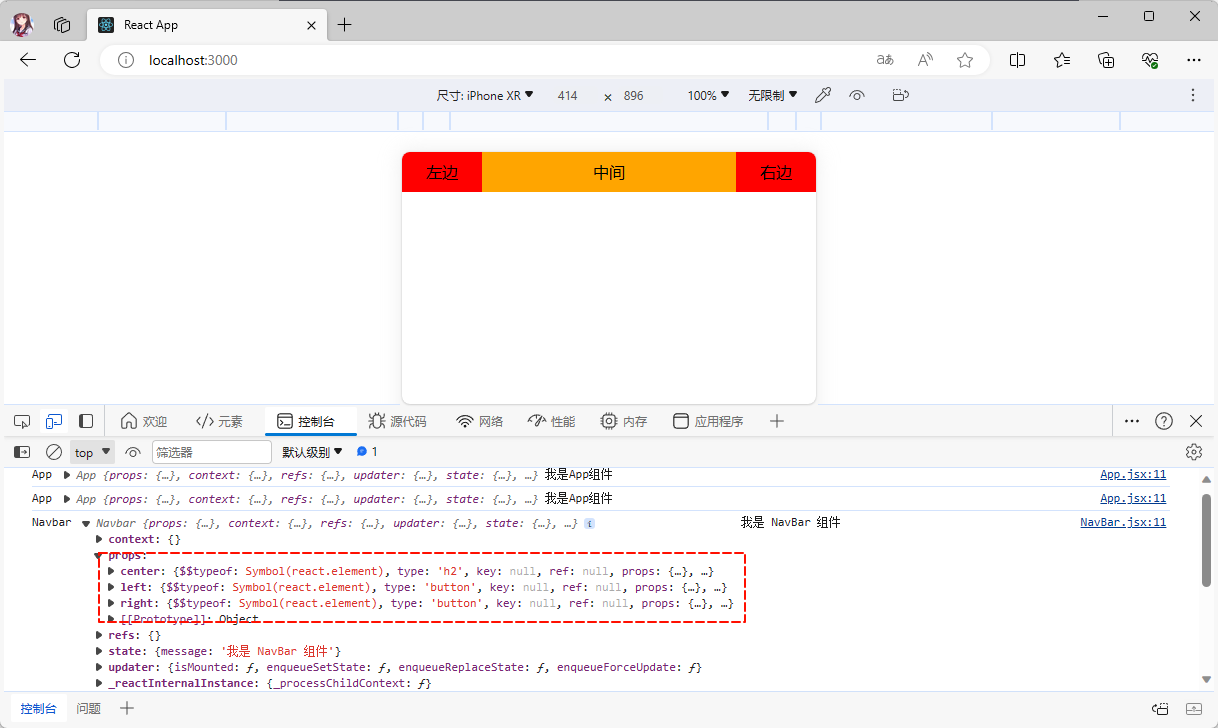Click the 筛选器 filter input field
1218x728 pixels.
click(211, 452)
